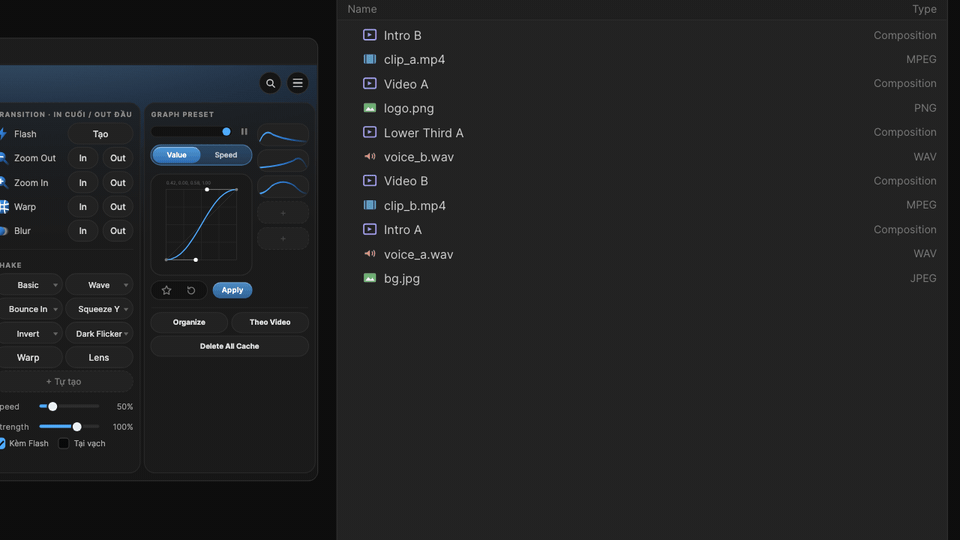Click the Zoom In magnifier icon
This screenshot has width=960, height=540.
pyautogui.click(x=3, y=182)
